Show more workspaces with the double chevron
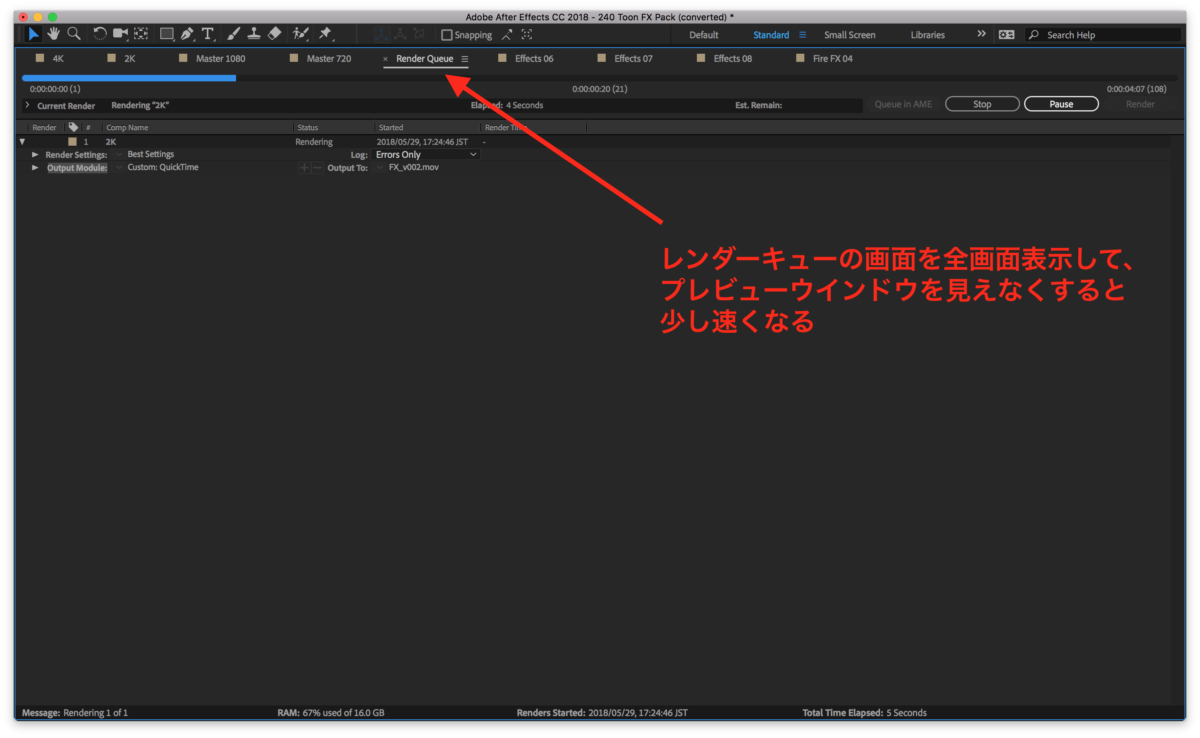This screenshot has width=1200, height=738. (981, 34)
